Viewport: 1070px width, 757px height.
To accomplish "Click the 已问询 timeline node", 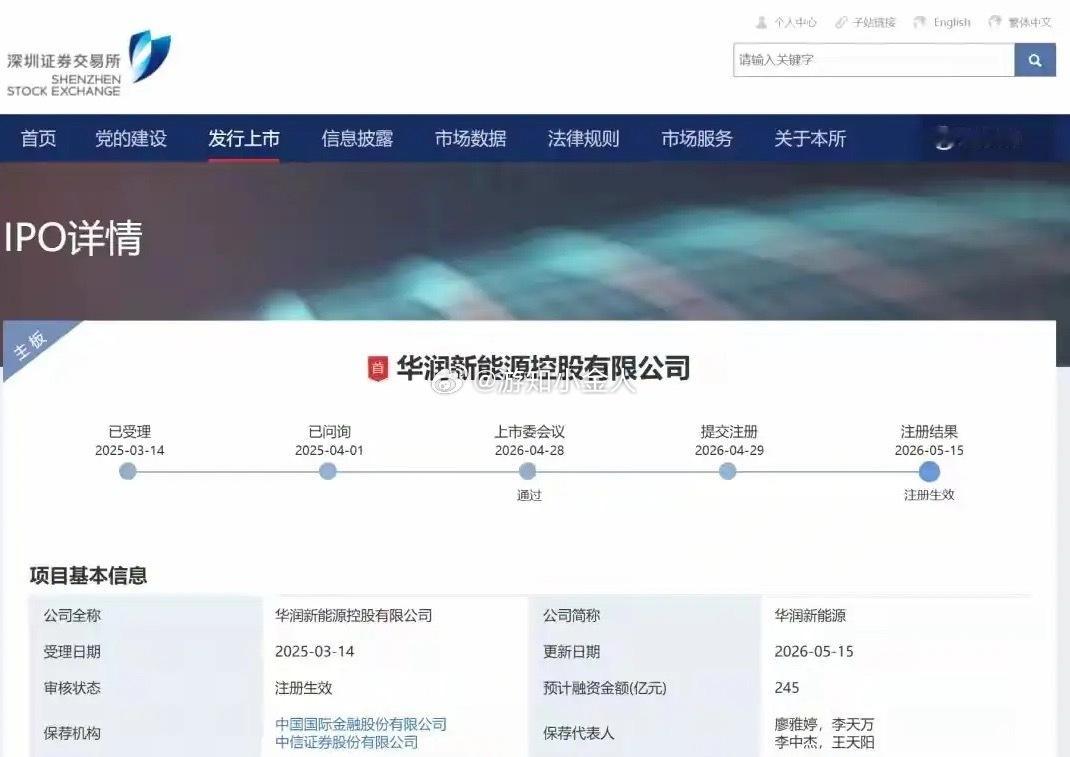I will (x=328, y=471).
